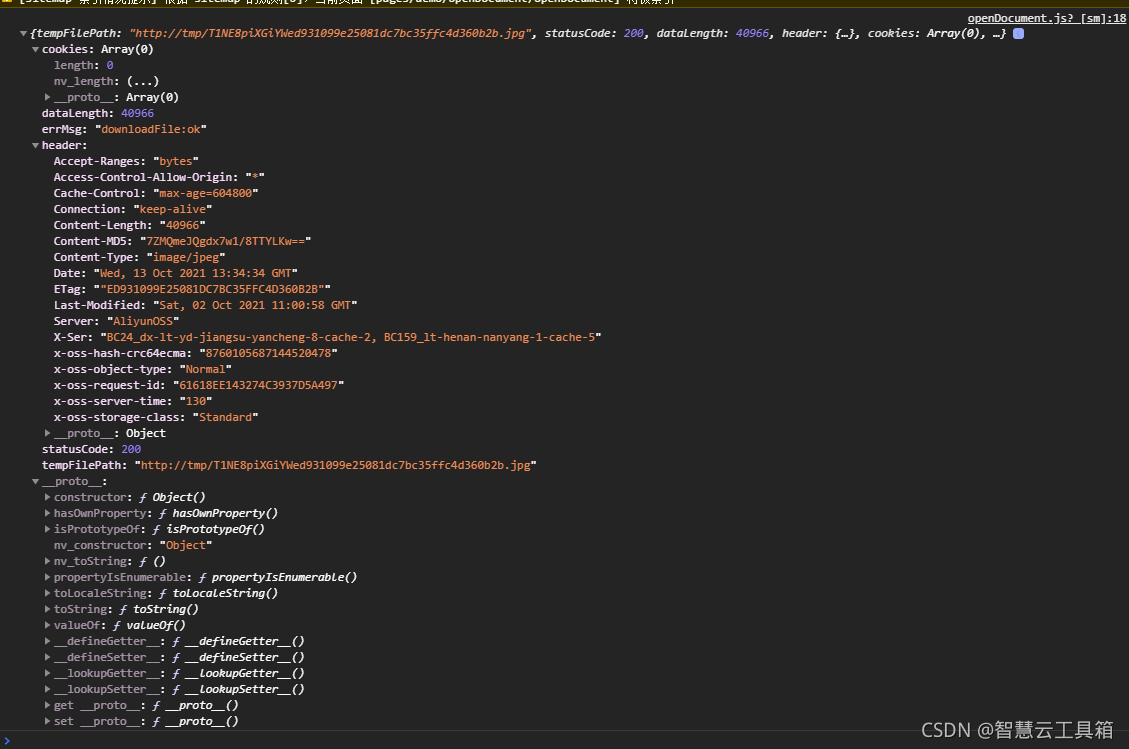Expand the valueOf function entry

coord(48,625)
